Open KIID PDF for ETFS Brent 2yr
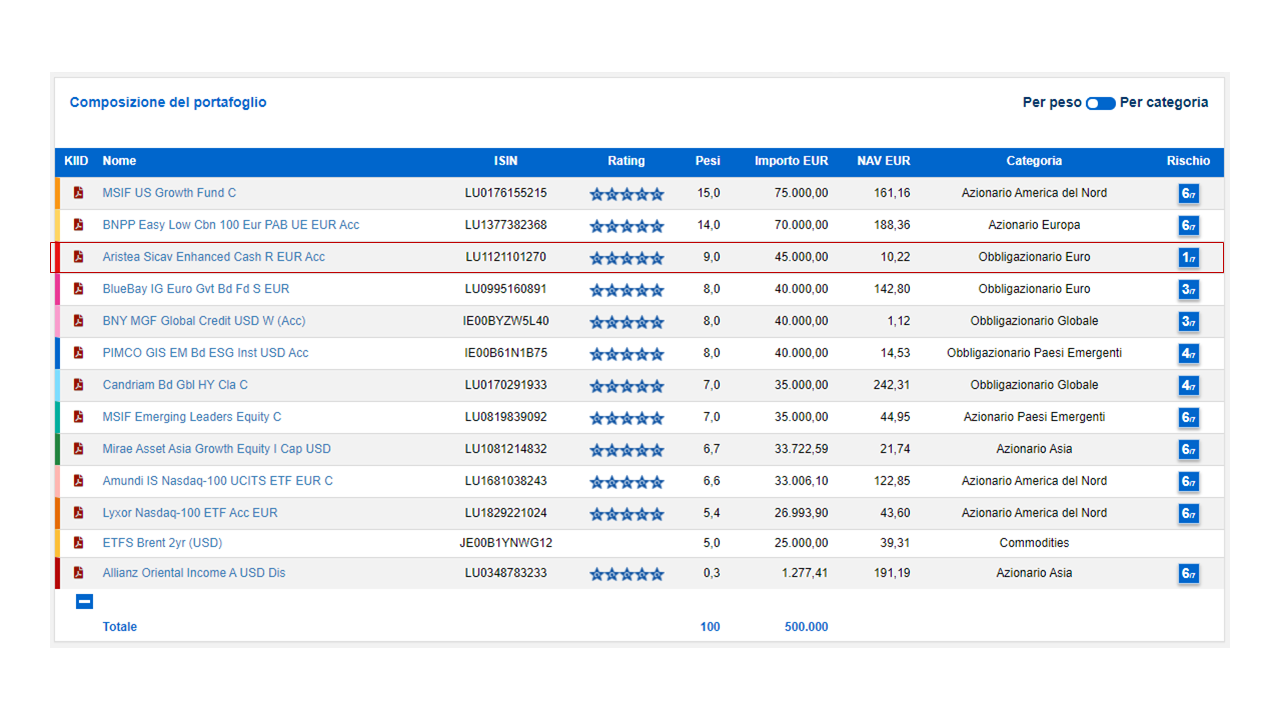Viewport: 1280px width, 720px height. pyautogui.click(x=78, y=543)
